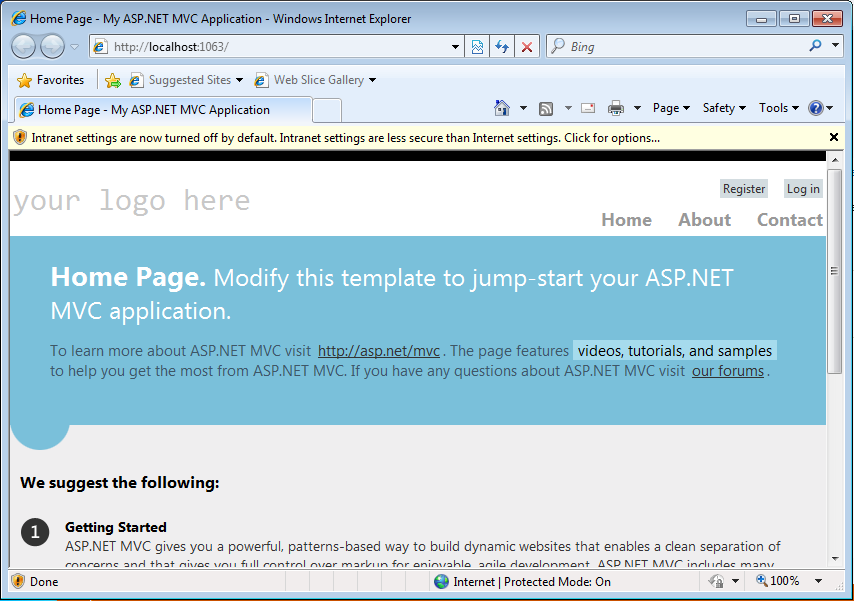Click the 'your logo here' text
This screenshot has height=601, width=854.
point(131,201)
